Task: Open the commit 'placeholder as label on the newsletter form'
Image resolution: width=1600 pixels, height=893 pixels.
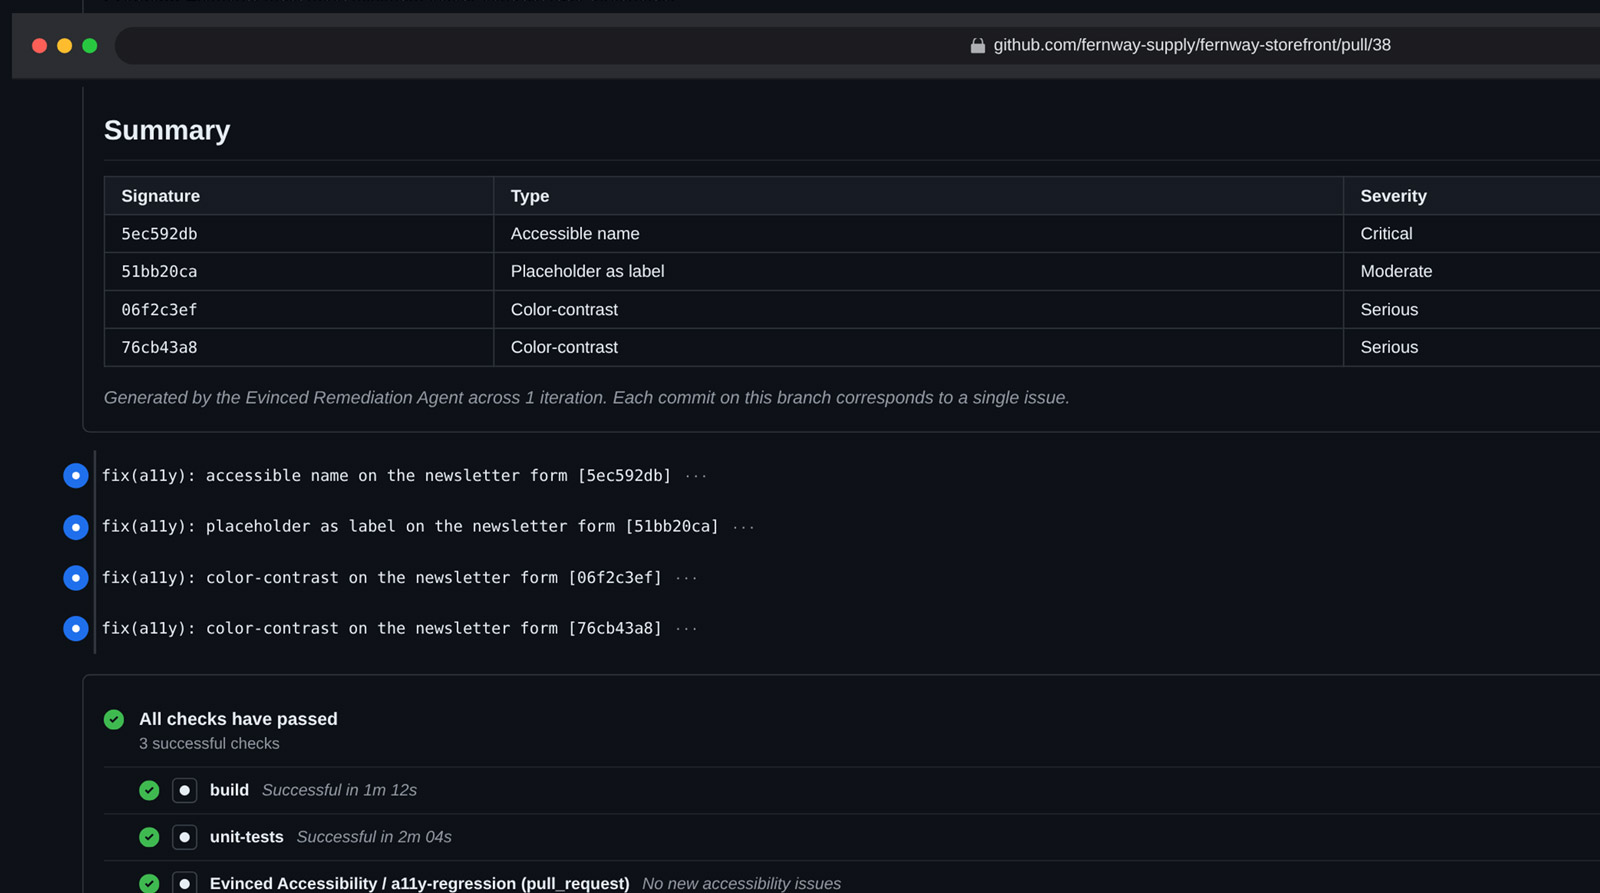Action: (410, 527)
